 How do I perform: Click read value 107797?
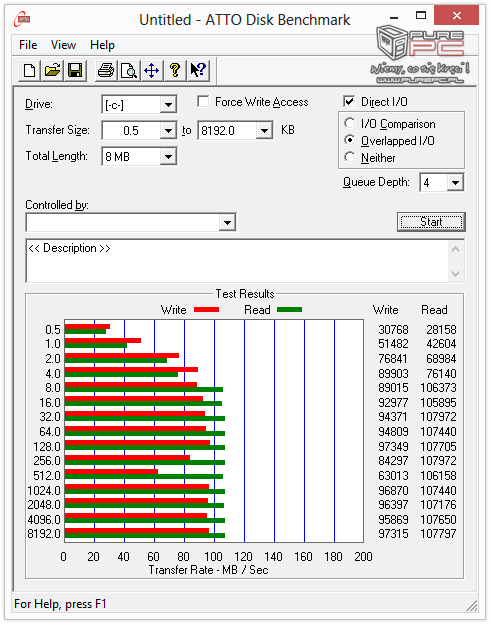click(x=438, y=534)
